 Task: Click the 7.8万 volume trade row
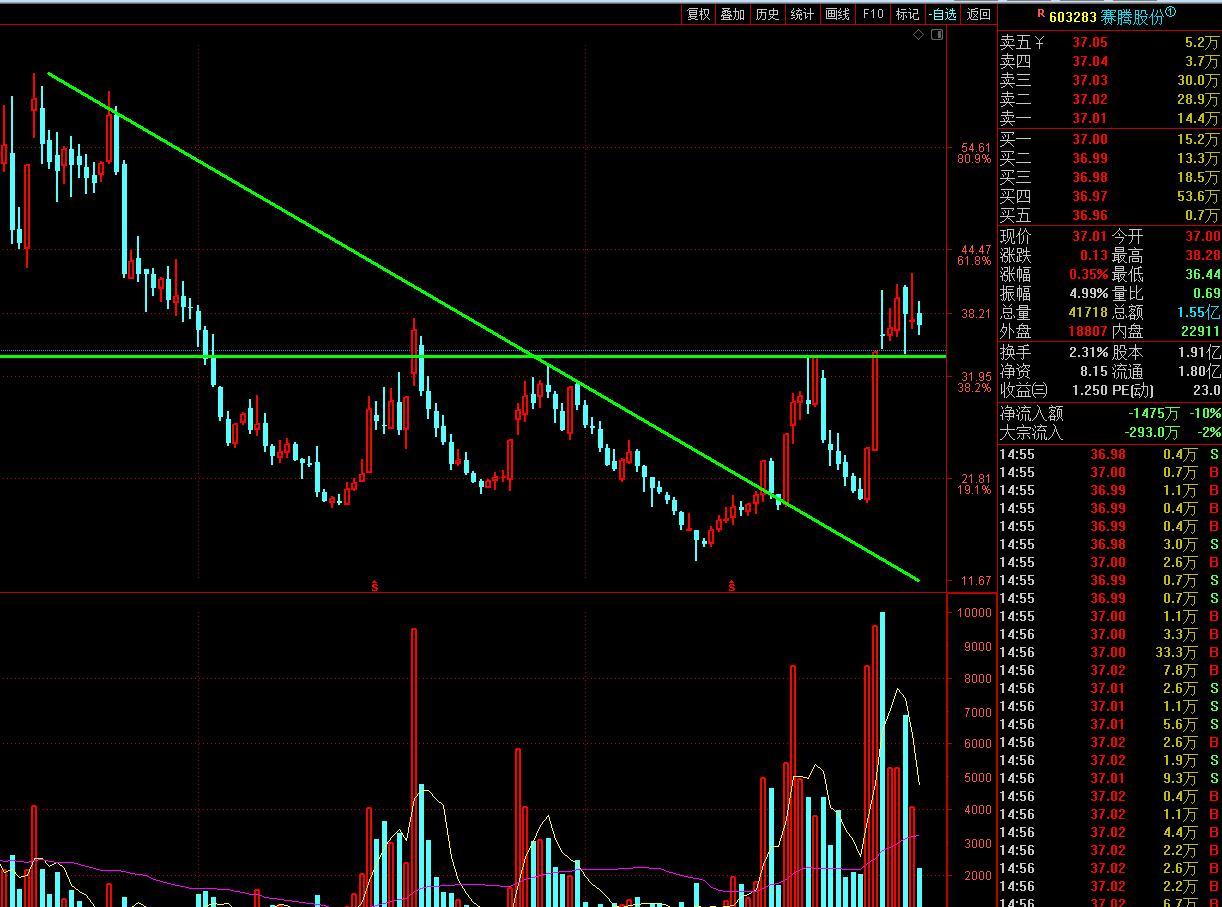1110,670
